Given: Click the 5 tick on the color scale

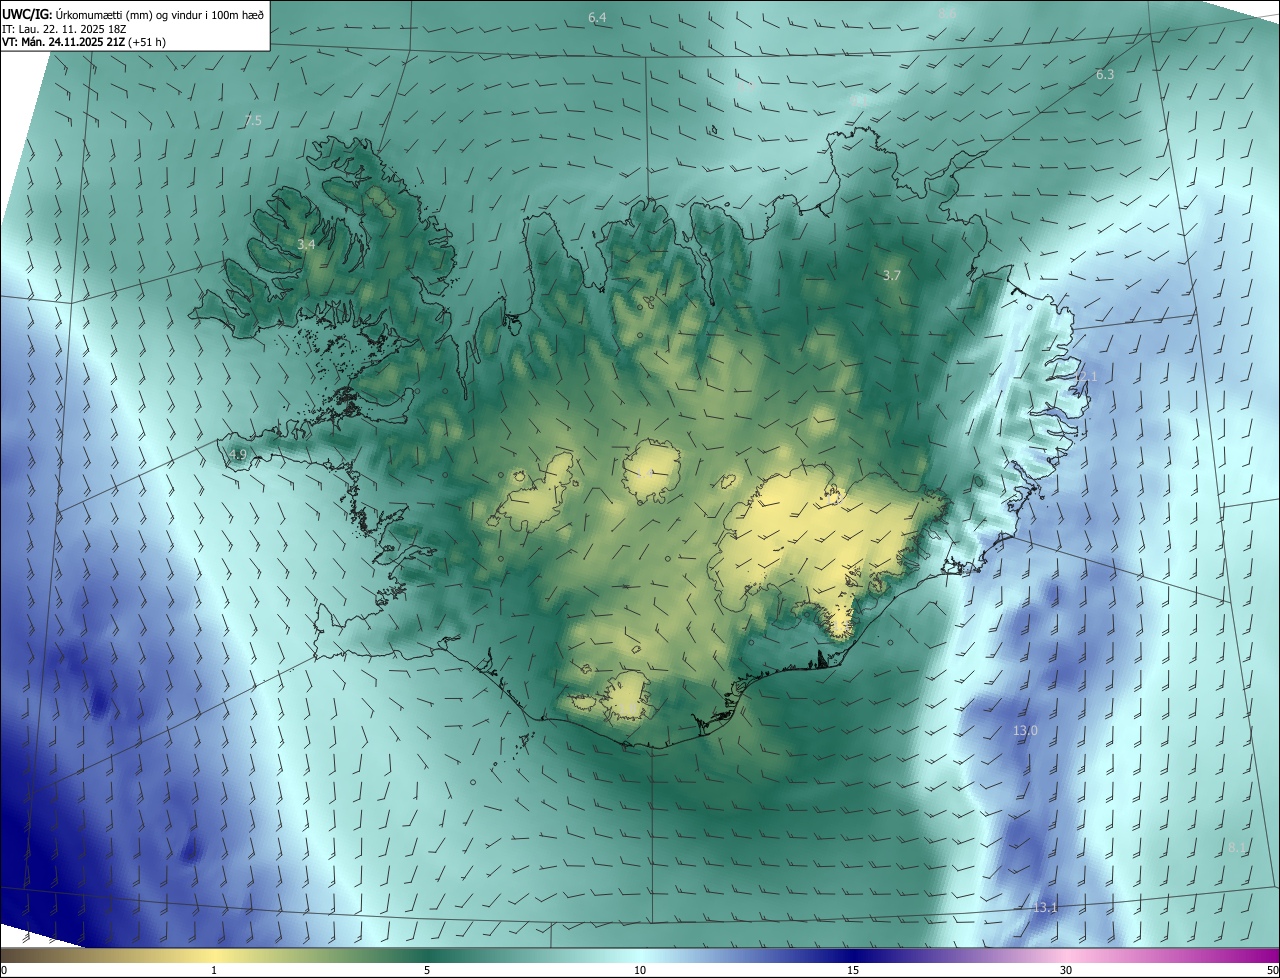Looking at the screenshot, I should (427, 970).
